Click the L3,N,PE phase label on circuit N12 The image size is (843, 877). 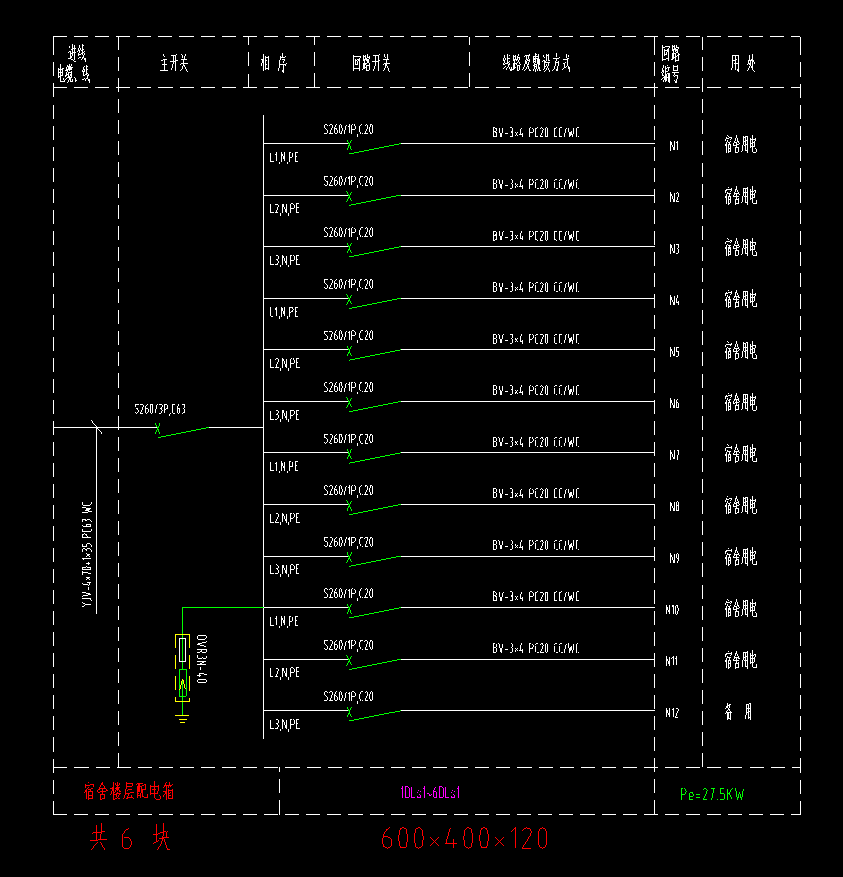(x=284, y=724)
